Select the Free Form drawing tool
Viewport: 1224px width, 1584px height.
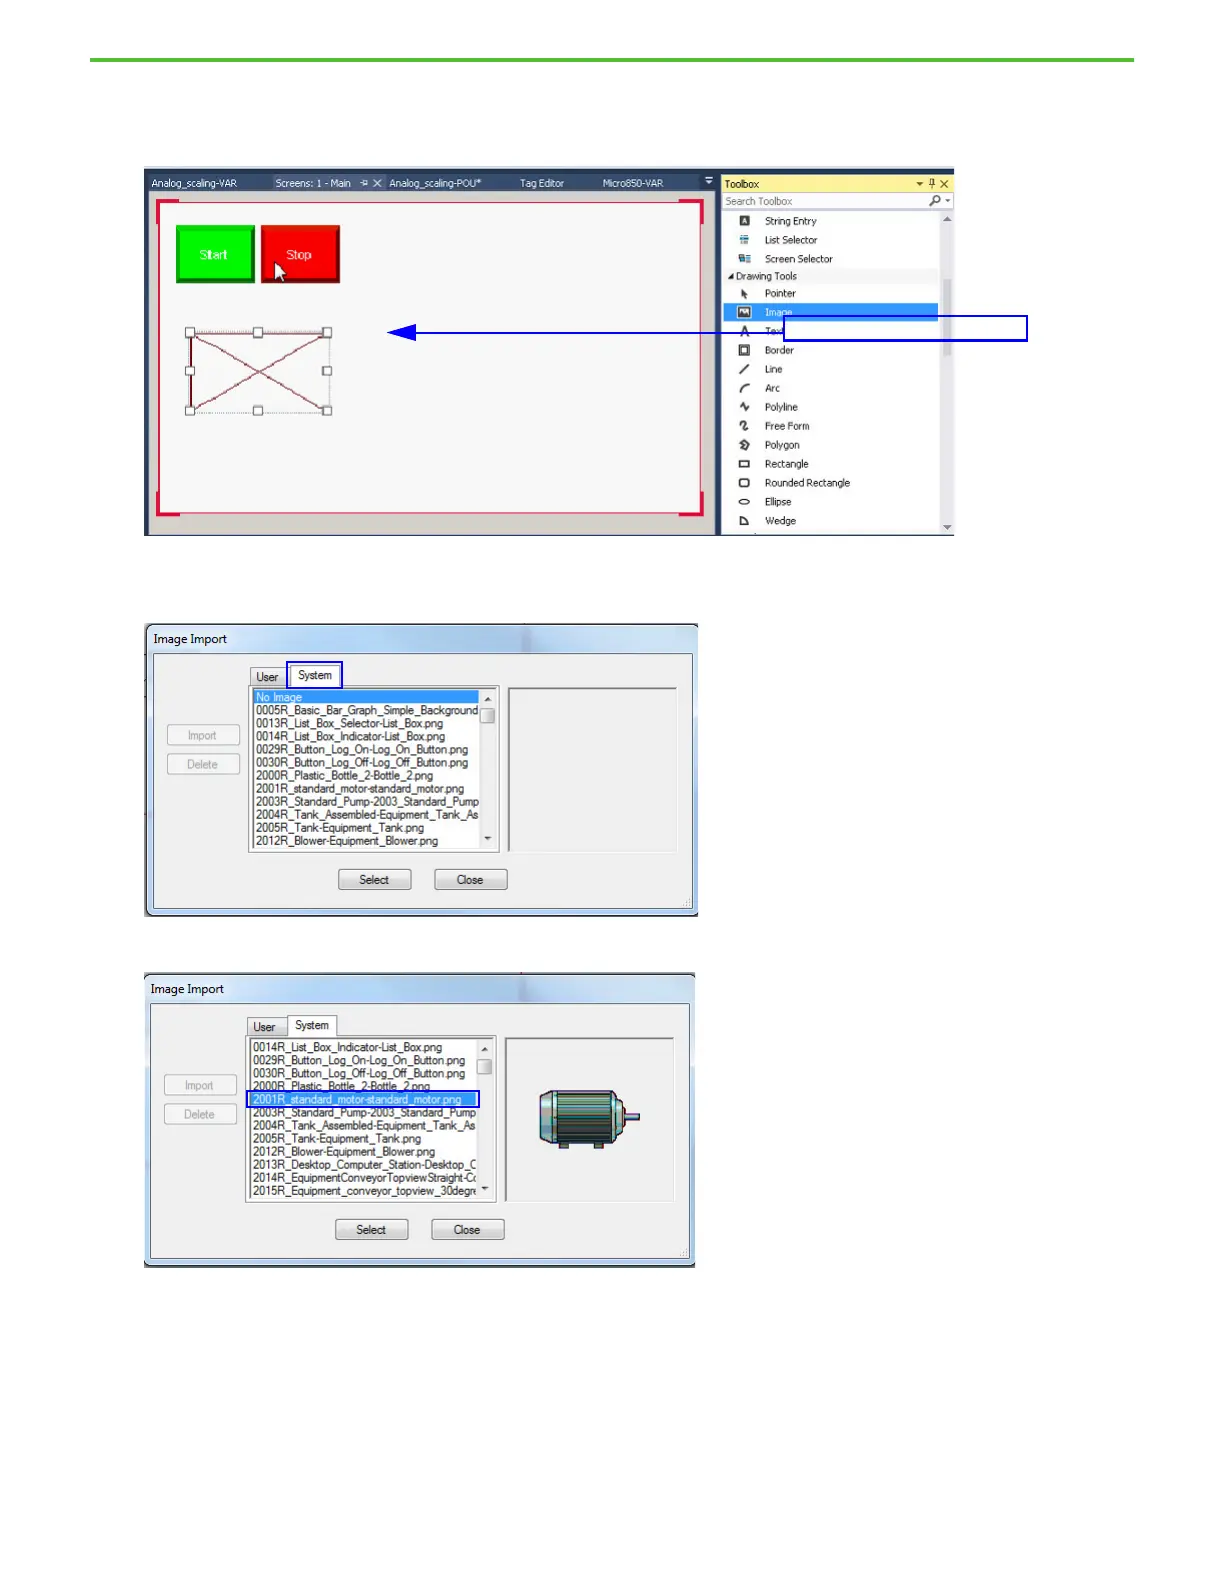tap(830, 426)
